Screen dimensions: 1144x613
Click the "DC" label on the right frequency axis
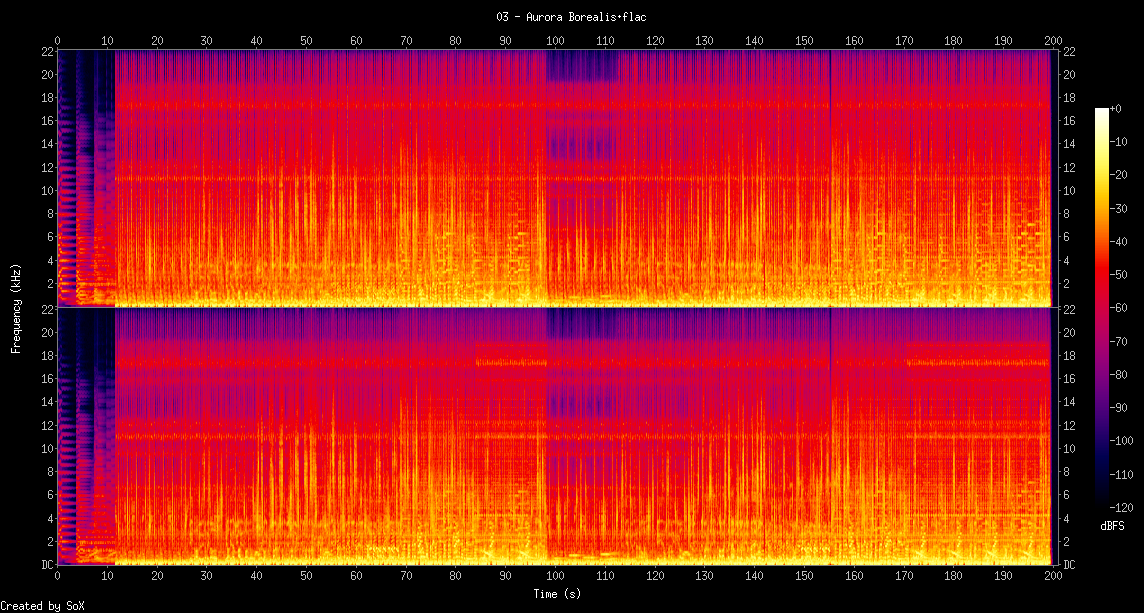click(x=1069, y=564)
